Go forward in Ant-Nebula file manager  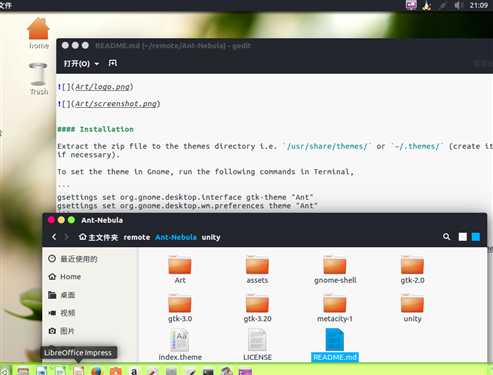point(66,237)
